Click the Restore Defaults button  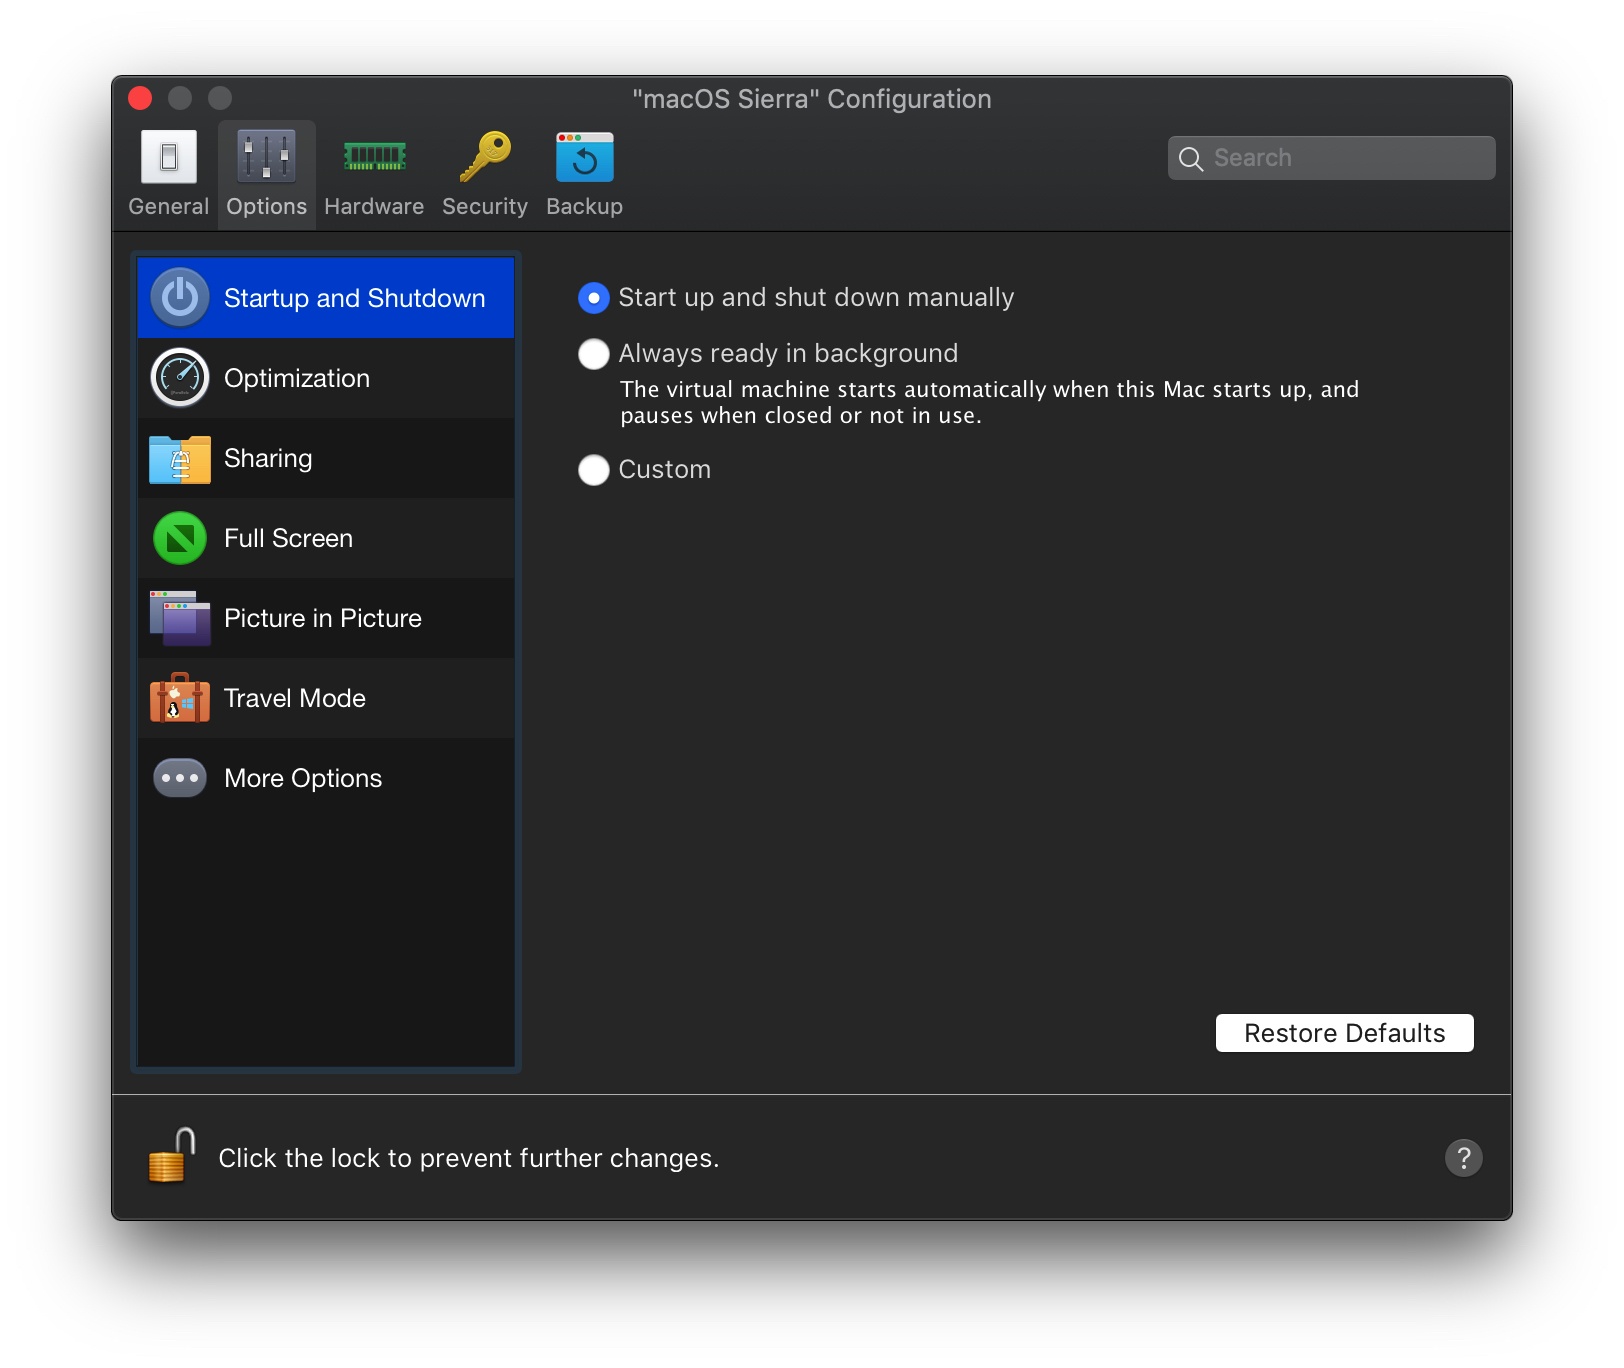click(x=1345, y=1033)
